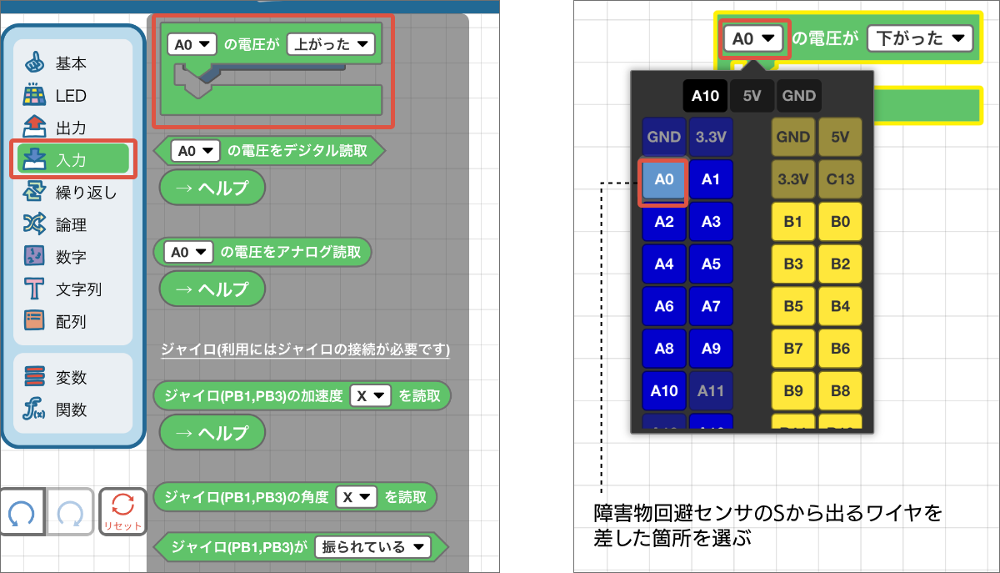This screenshot has height=573, width=1000.
Task: Select the yellow C13 pin swatch
Action: (840, 180)
